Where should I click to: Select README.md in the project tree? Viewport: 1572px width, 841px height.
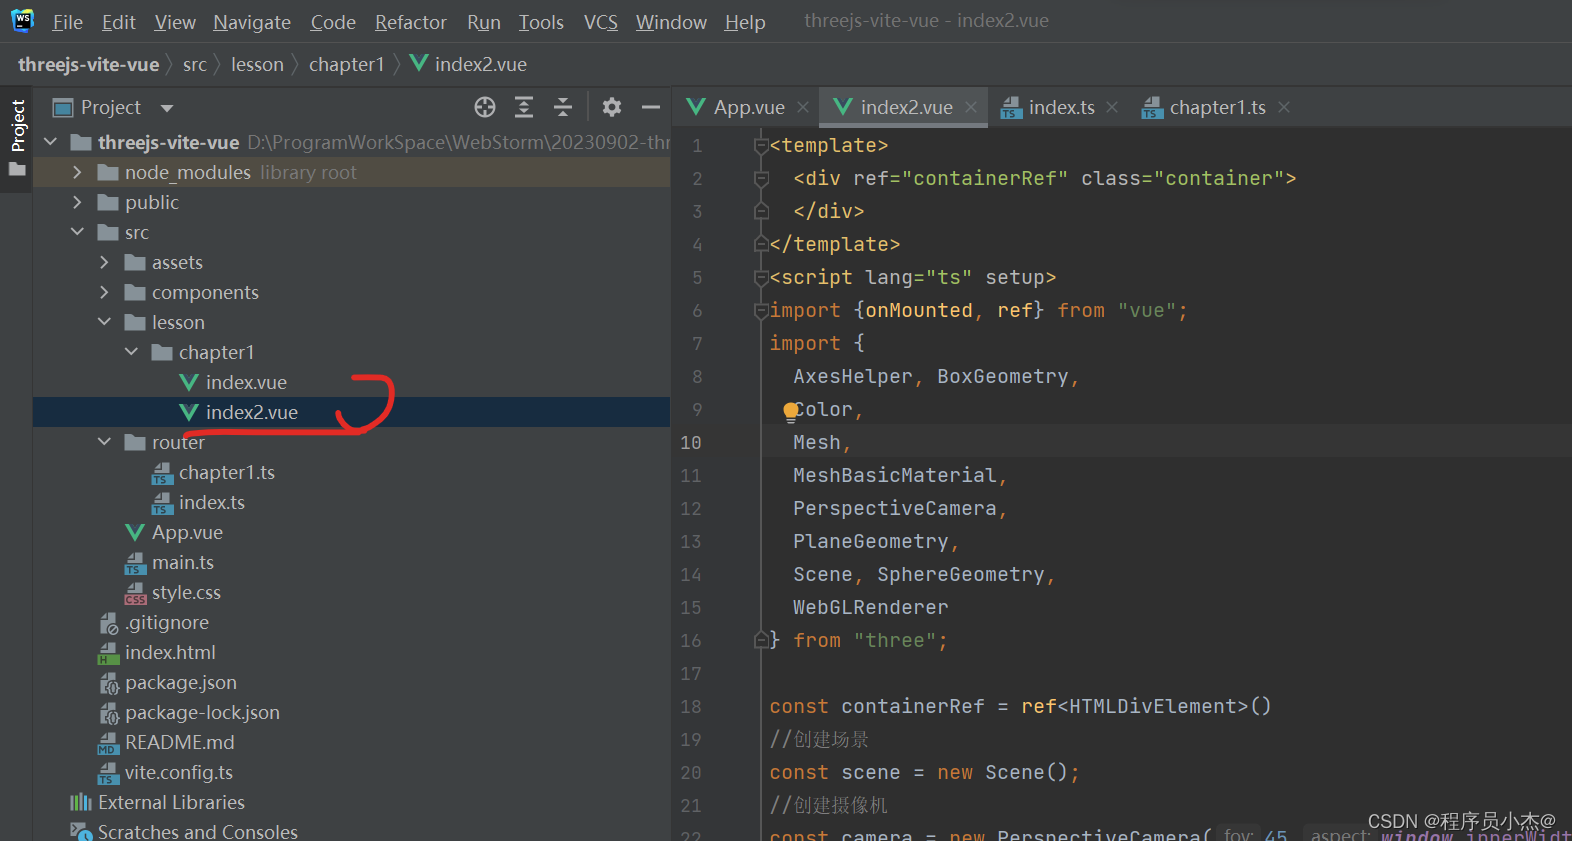pyautogui.click(x=179, y=742)
